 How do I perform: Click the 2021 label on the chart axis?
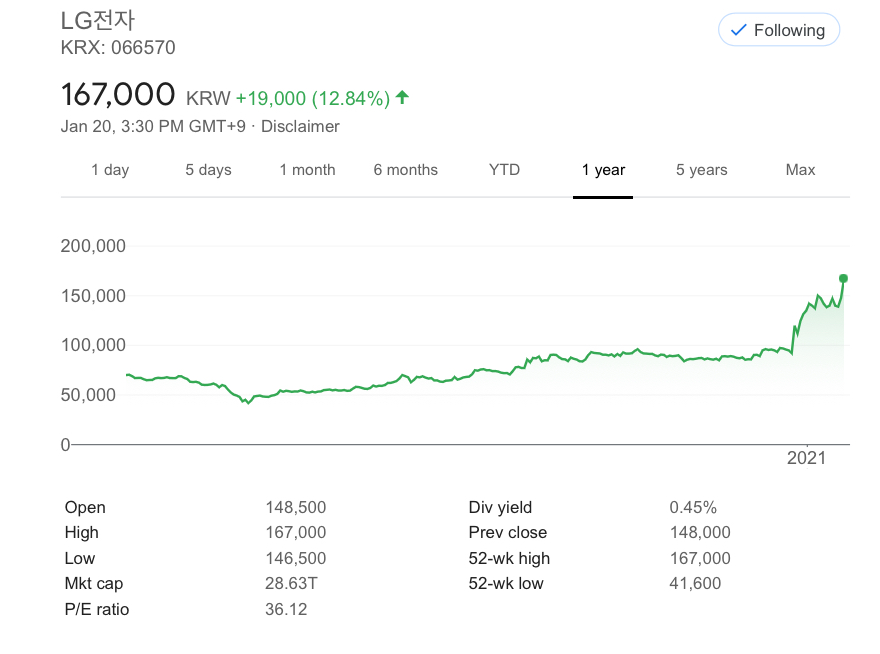806,458
